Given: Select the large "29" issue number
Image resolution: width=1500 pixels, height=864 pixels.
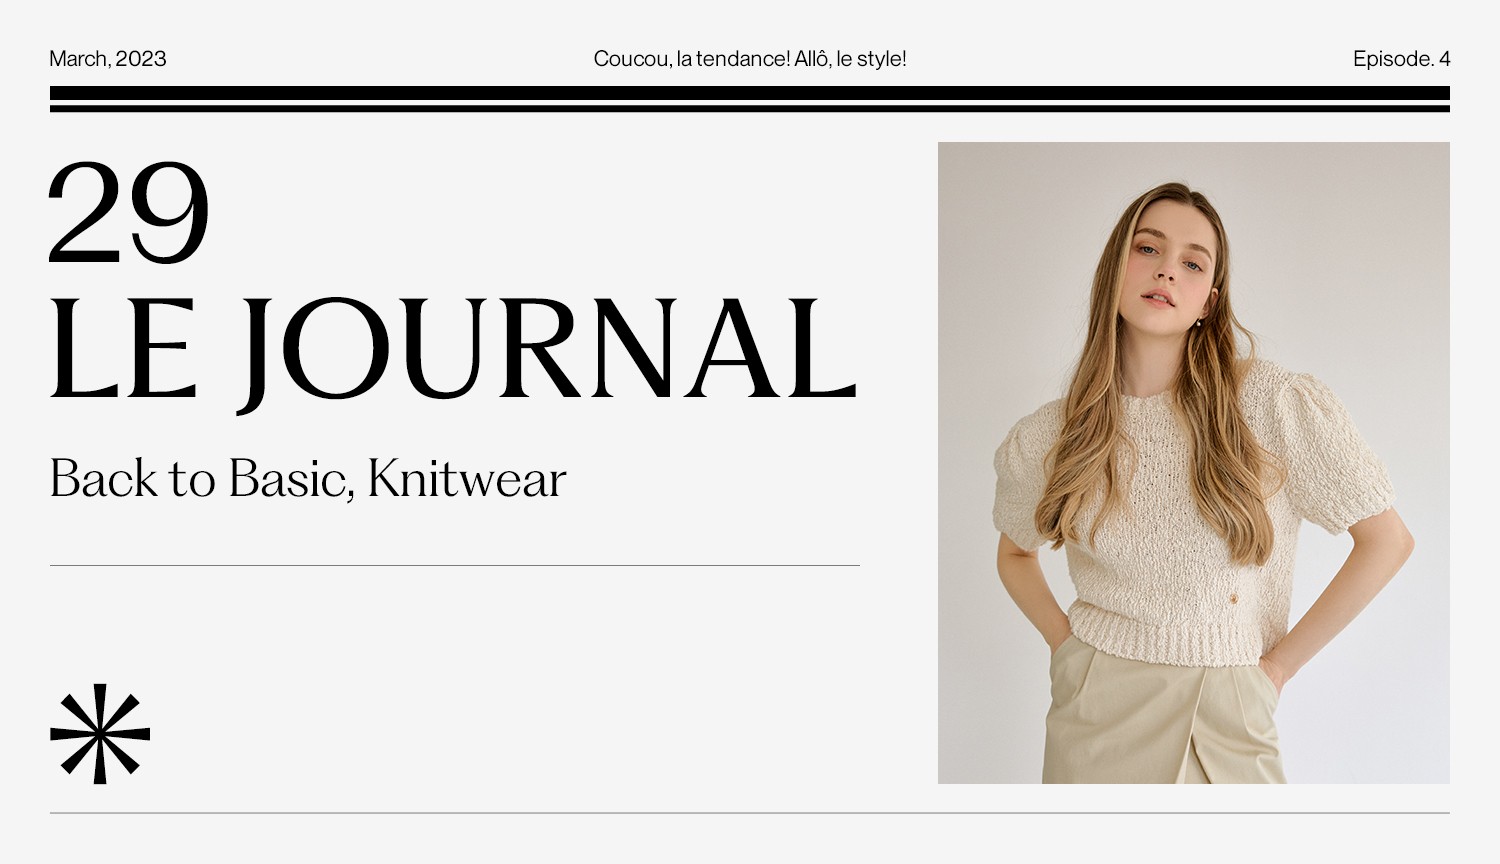Looking at the screenshot, I should 130,213.
